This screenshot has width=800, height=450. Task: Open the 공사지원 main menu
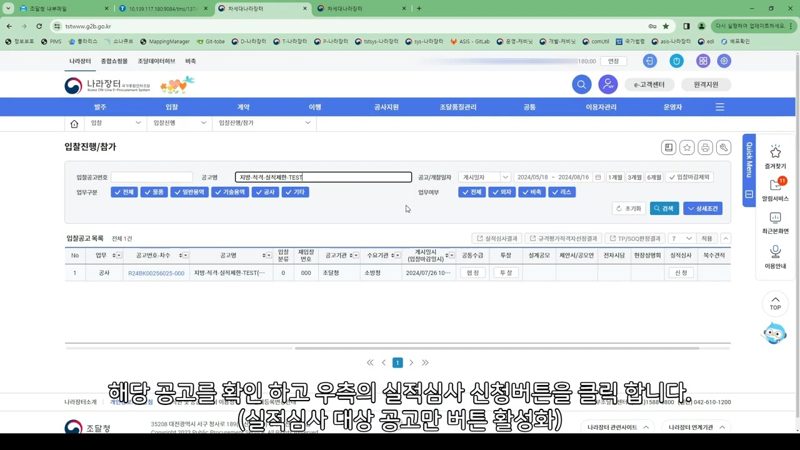click(x=386, y=107)
